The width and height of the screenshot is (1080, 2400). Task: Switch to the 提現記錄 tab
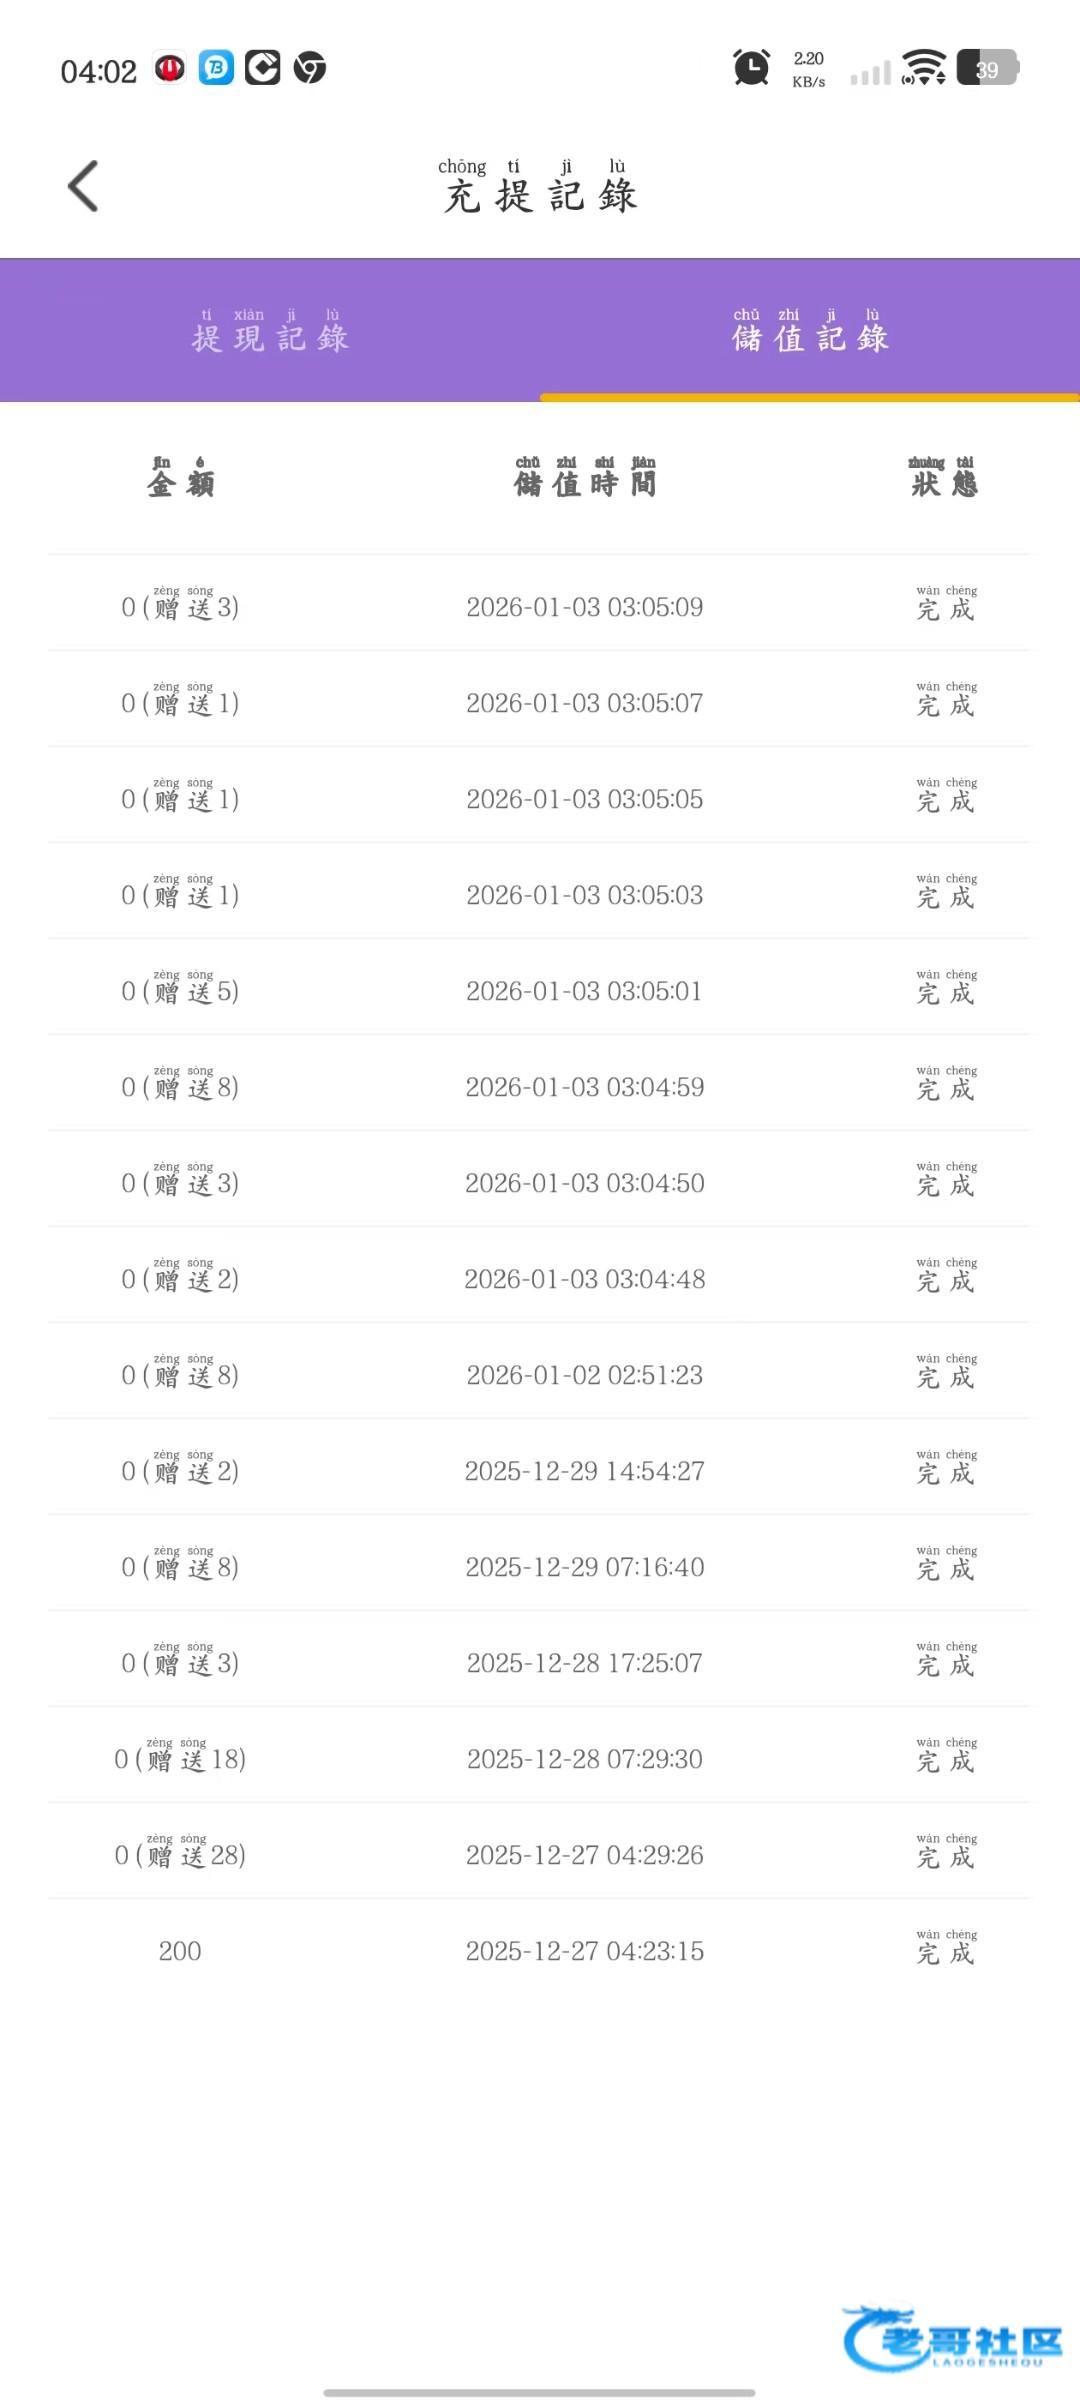(270, 331)
